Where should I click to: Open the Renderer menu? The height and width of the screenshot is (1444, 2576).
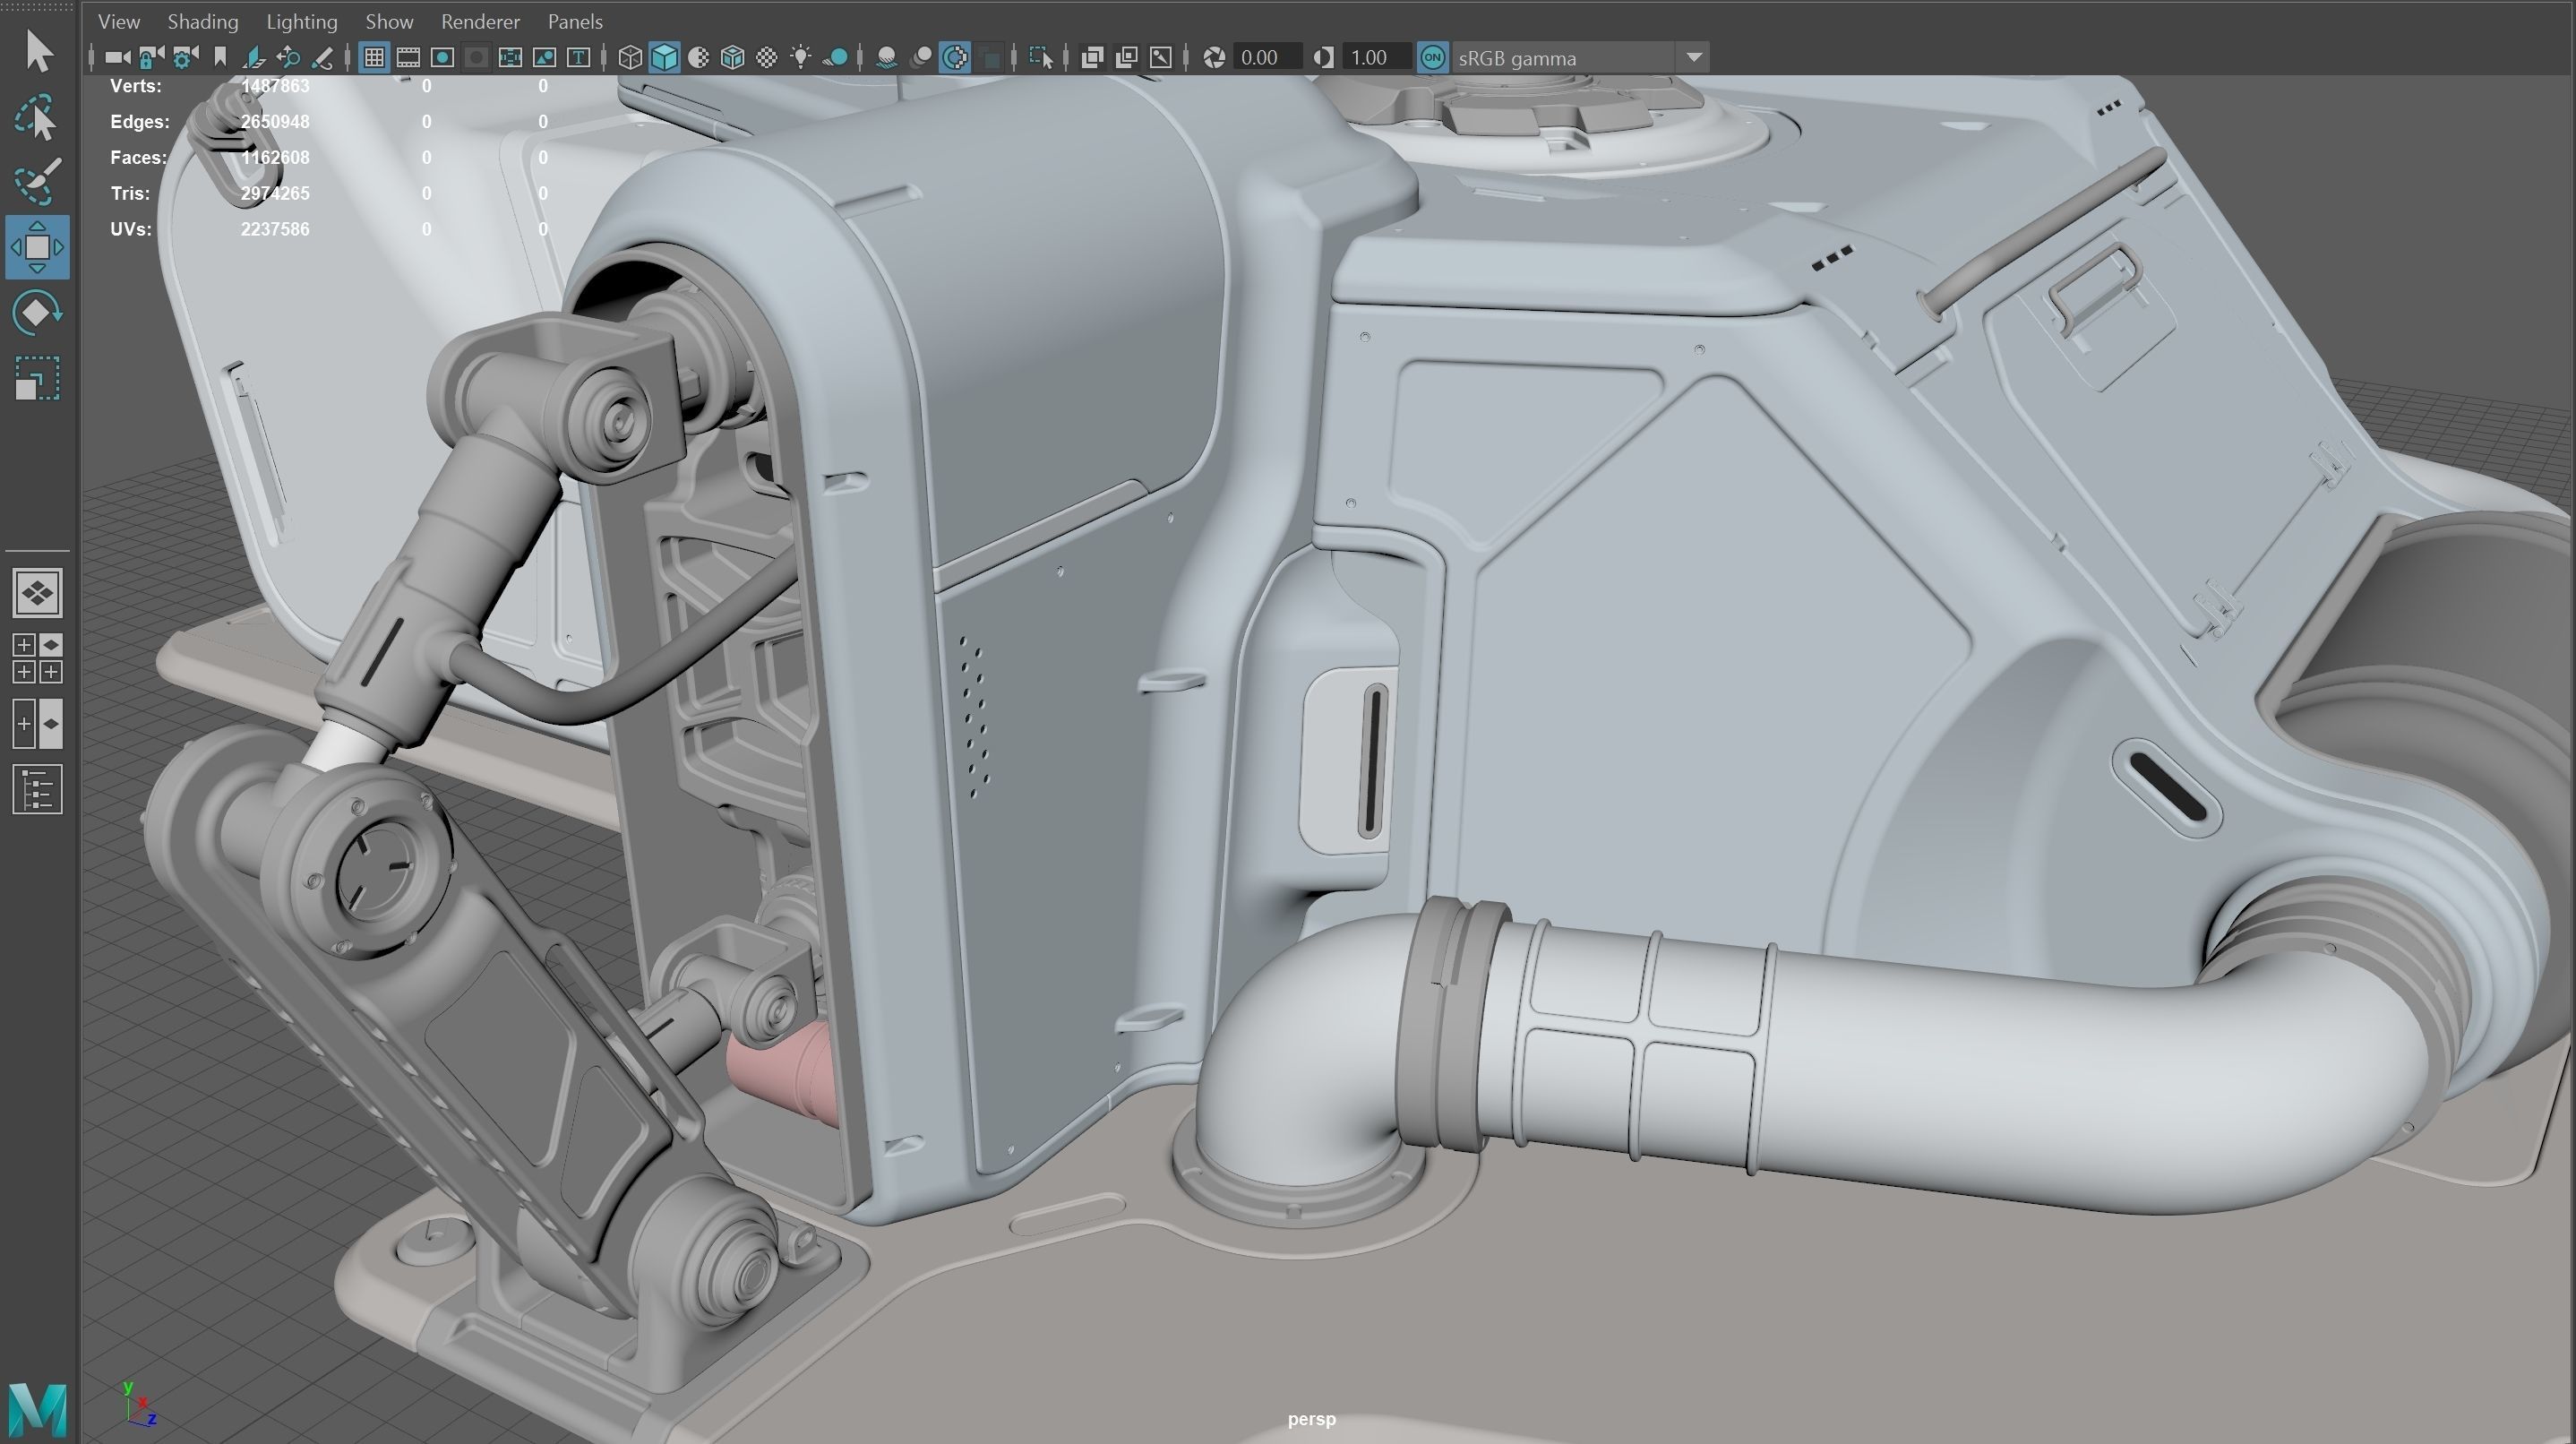[x=480, y=21]
